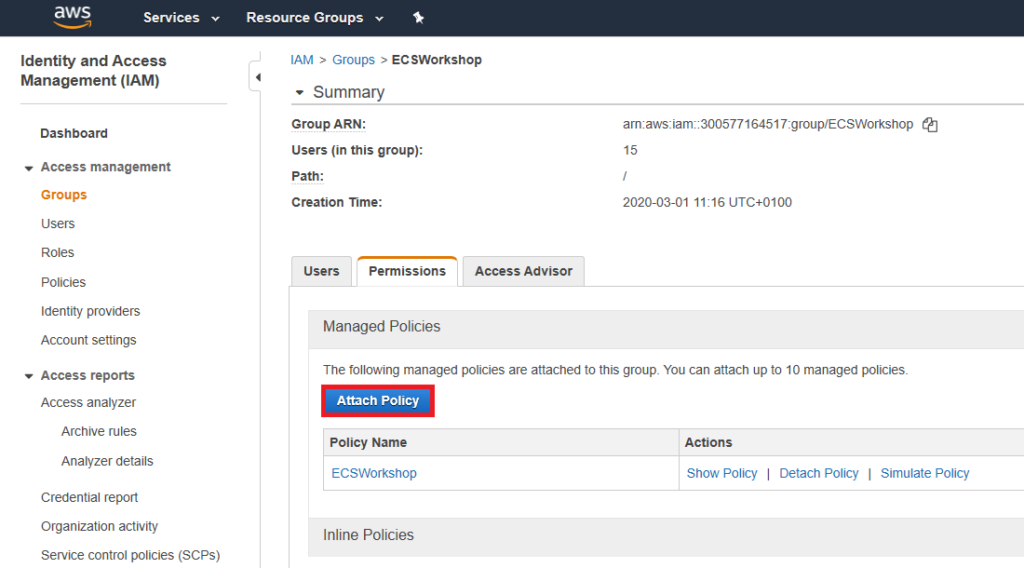This screenshot has height=568, width=1024.
Task: Open Roles in the sidebar
Action: 58,253
